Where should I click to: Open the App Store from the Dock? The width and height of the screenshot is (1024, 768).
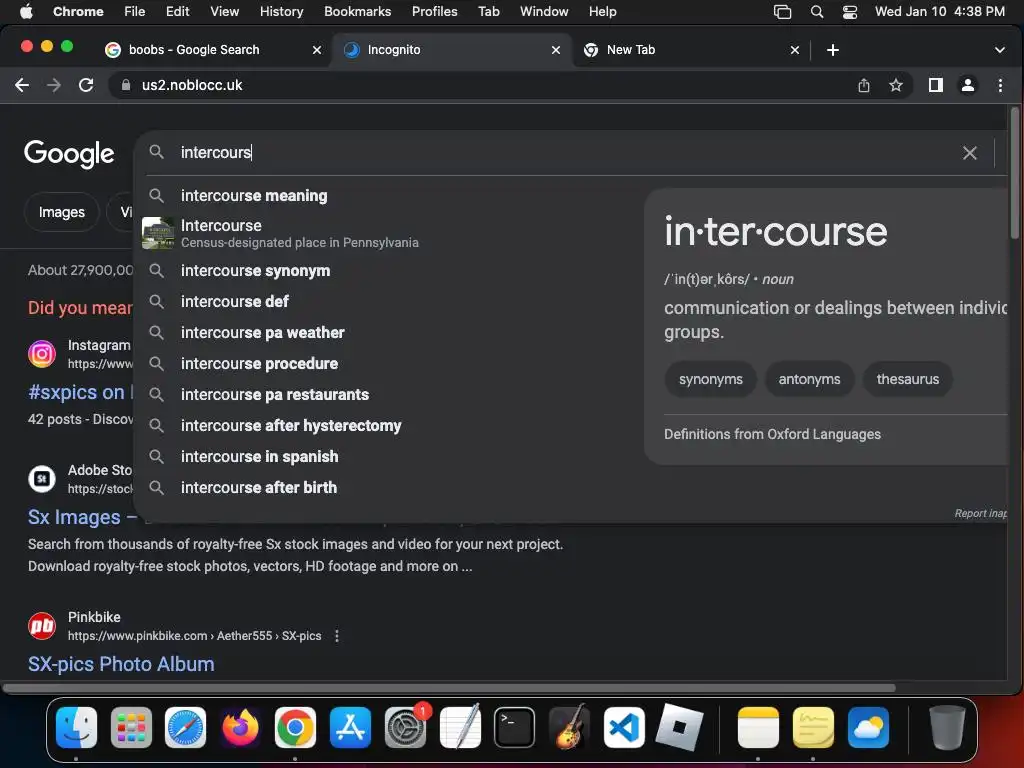[350, 727]
